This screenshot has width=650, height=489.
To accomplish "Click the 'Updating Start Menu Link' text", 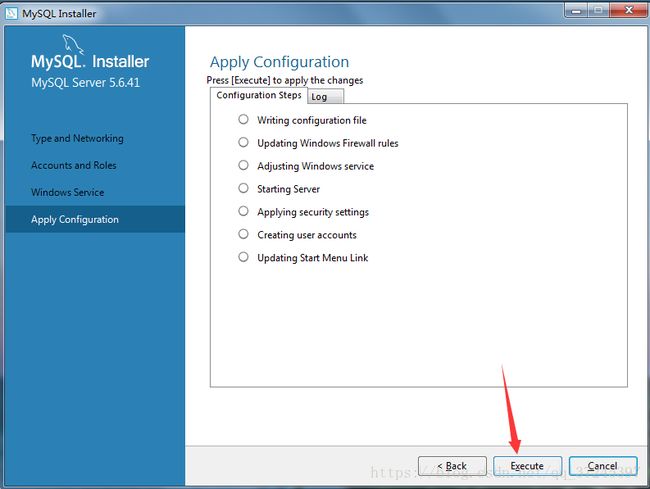I will click(x=313, y=258).
